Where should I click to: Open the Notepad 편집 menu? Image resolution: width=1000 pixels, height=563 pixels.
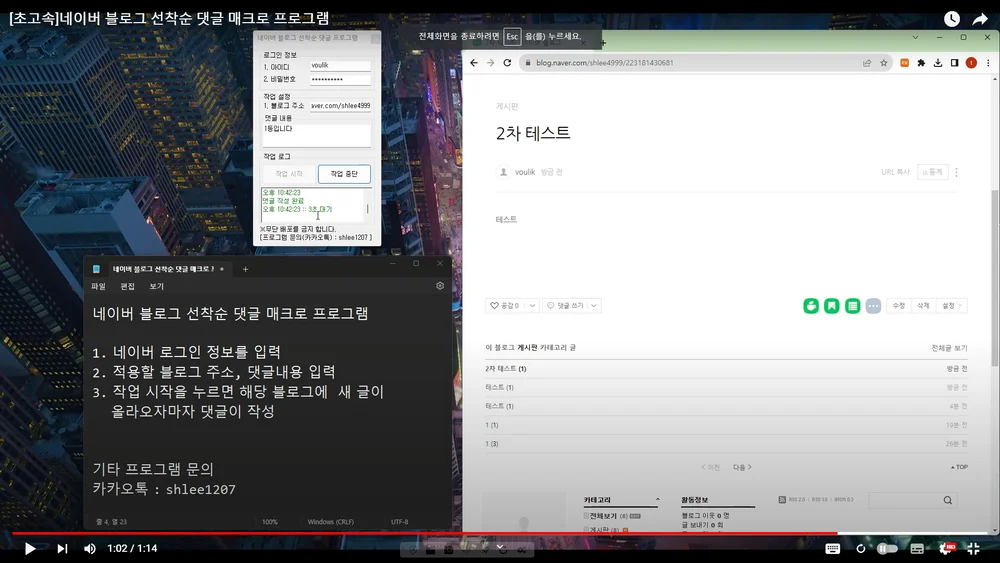point(128,286)
